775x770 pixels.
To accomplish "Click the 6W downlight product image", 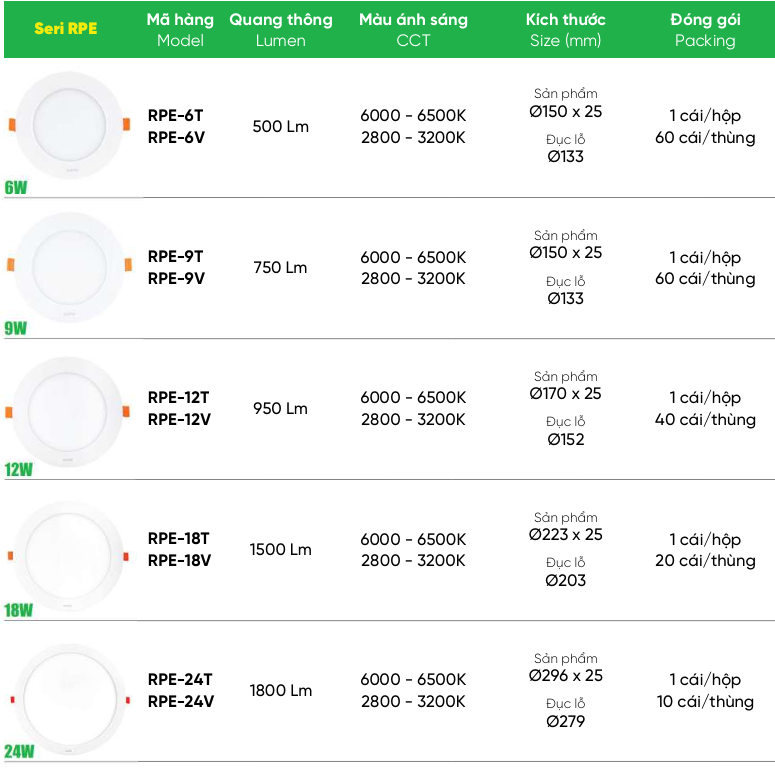I will 69,125.
